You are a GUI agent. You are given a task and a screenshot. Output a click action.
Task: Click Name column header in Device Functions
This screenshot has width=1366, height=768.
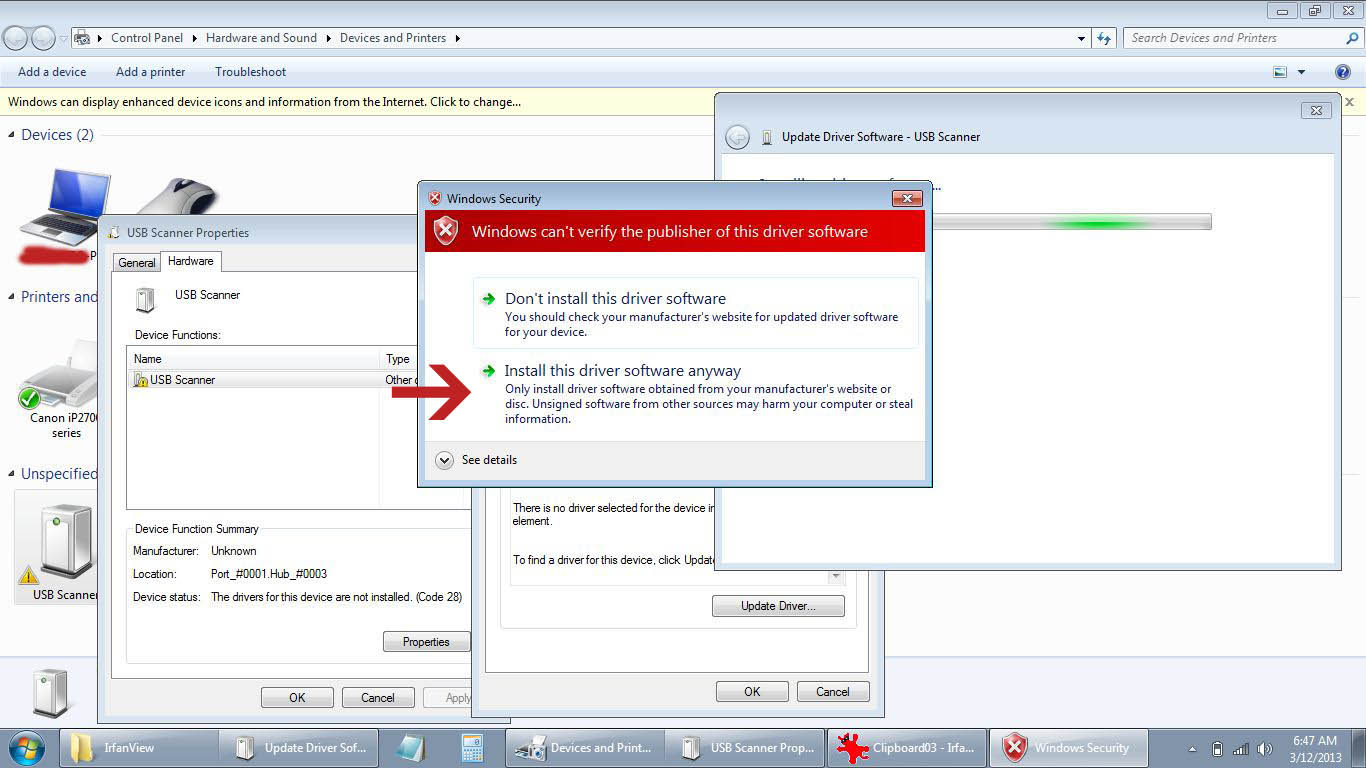click(x=254, y=359)
